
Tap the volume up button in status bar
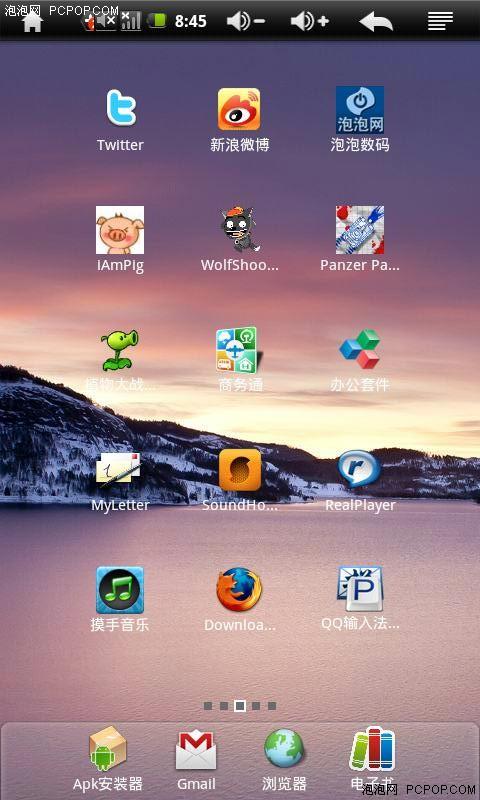tap(310, 21)
